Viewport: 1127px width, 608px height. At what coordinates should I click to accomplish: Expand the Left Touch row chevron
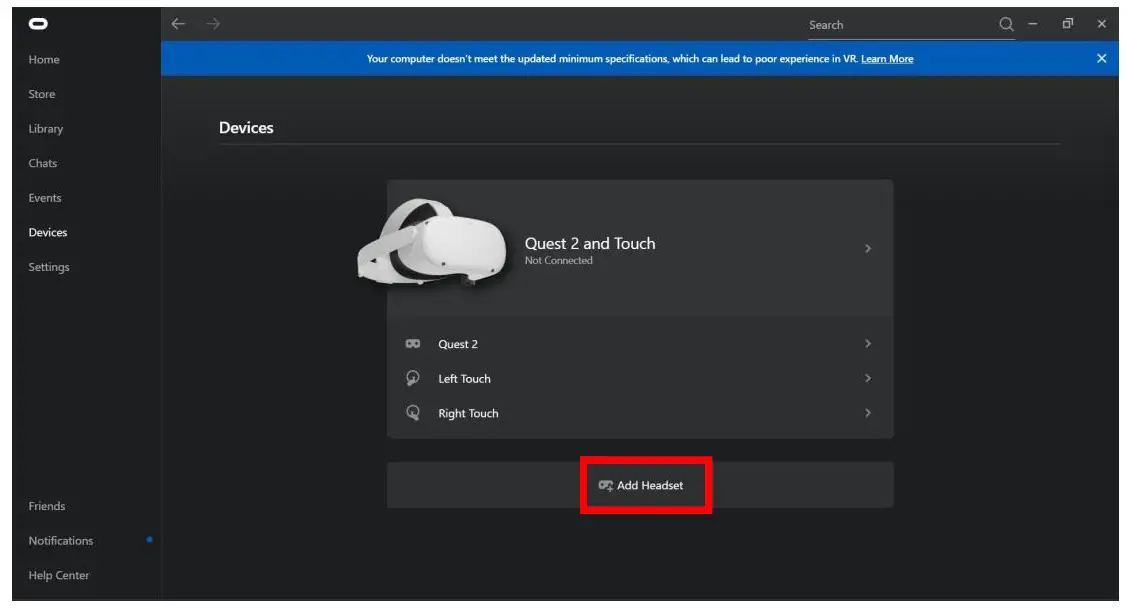(x=867, y=379)
